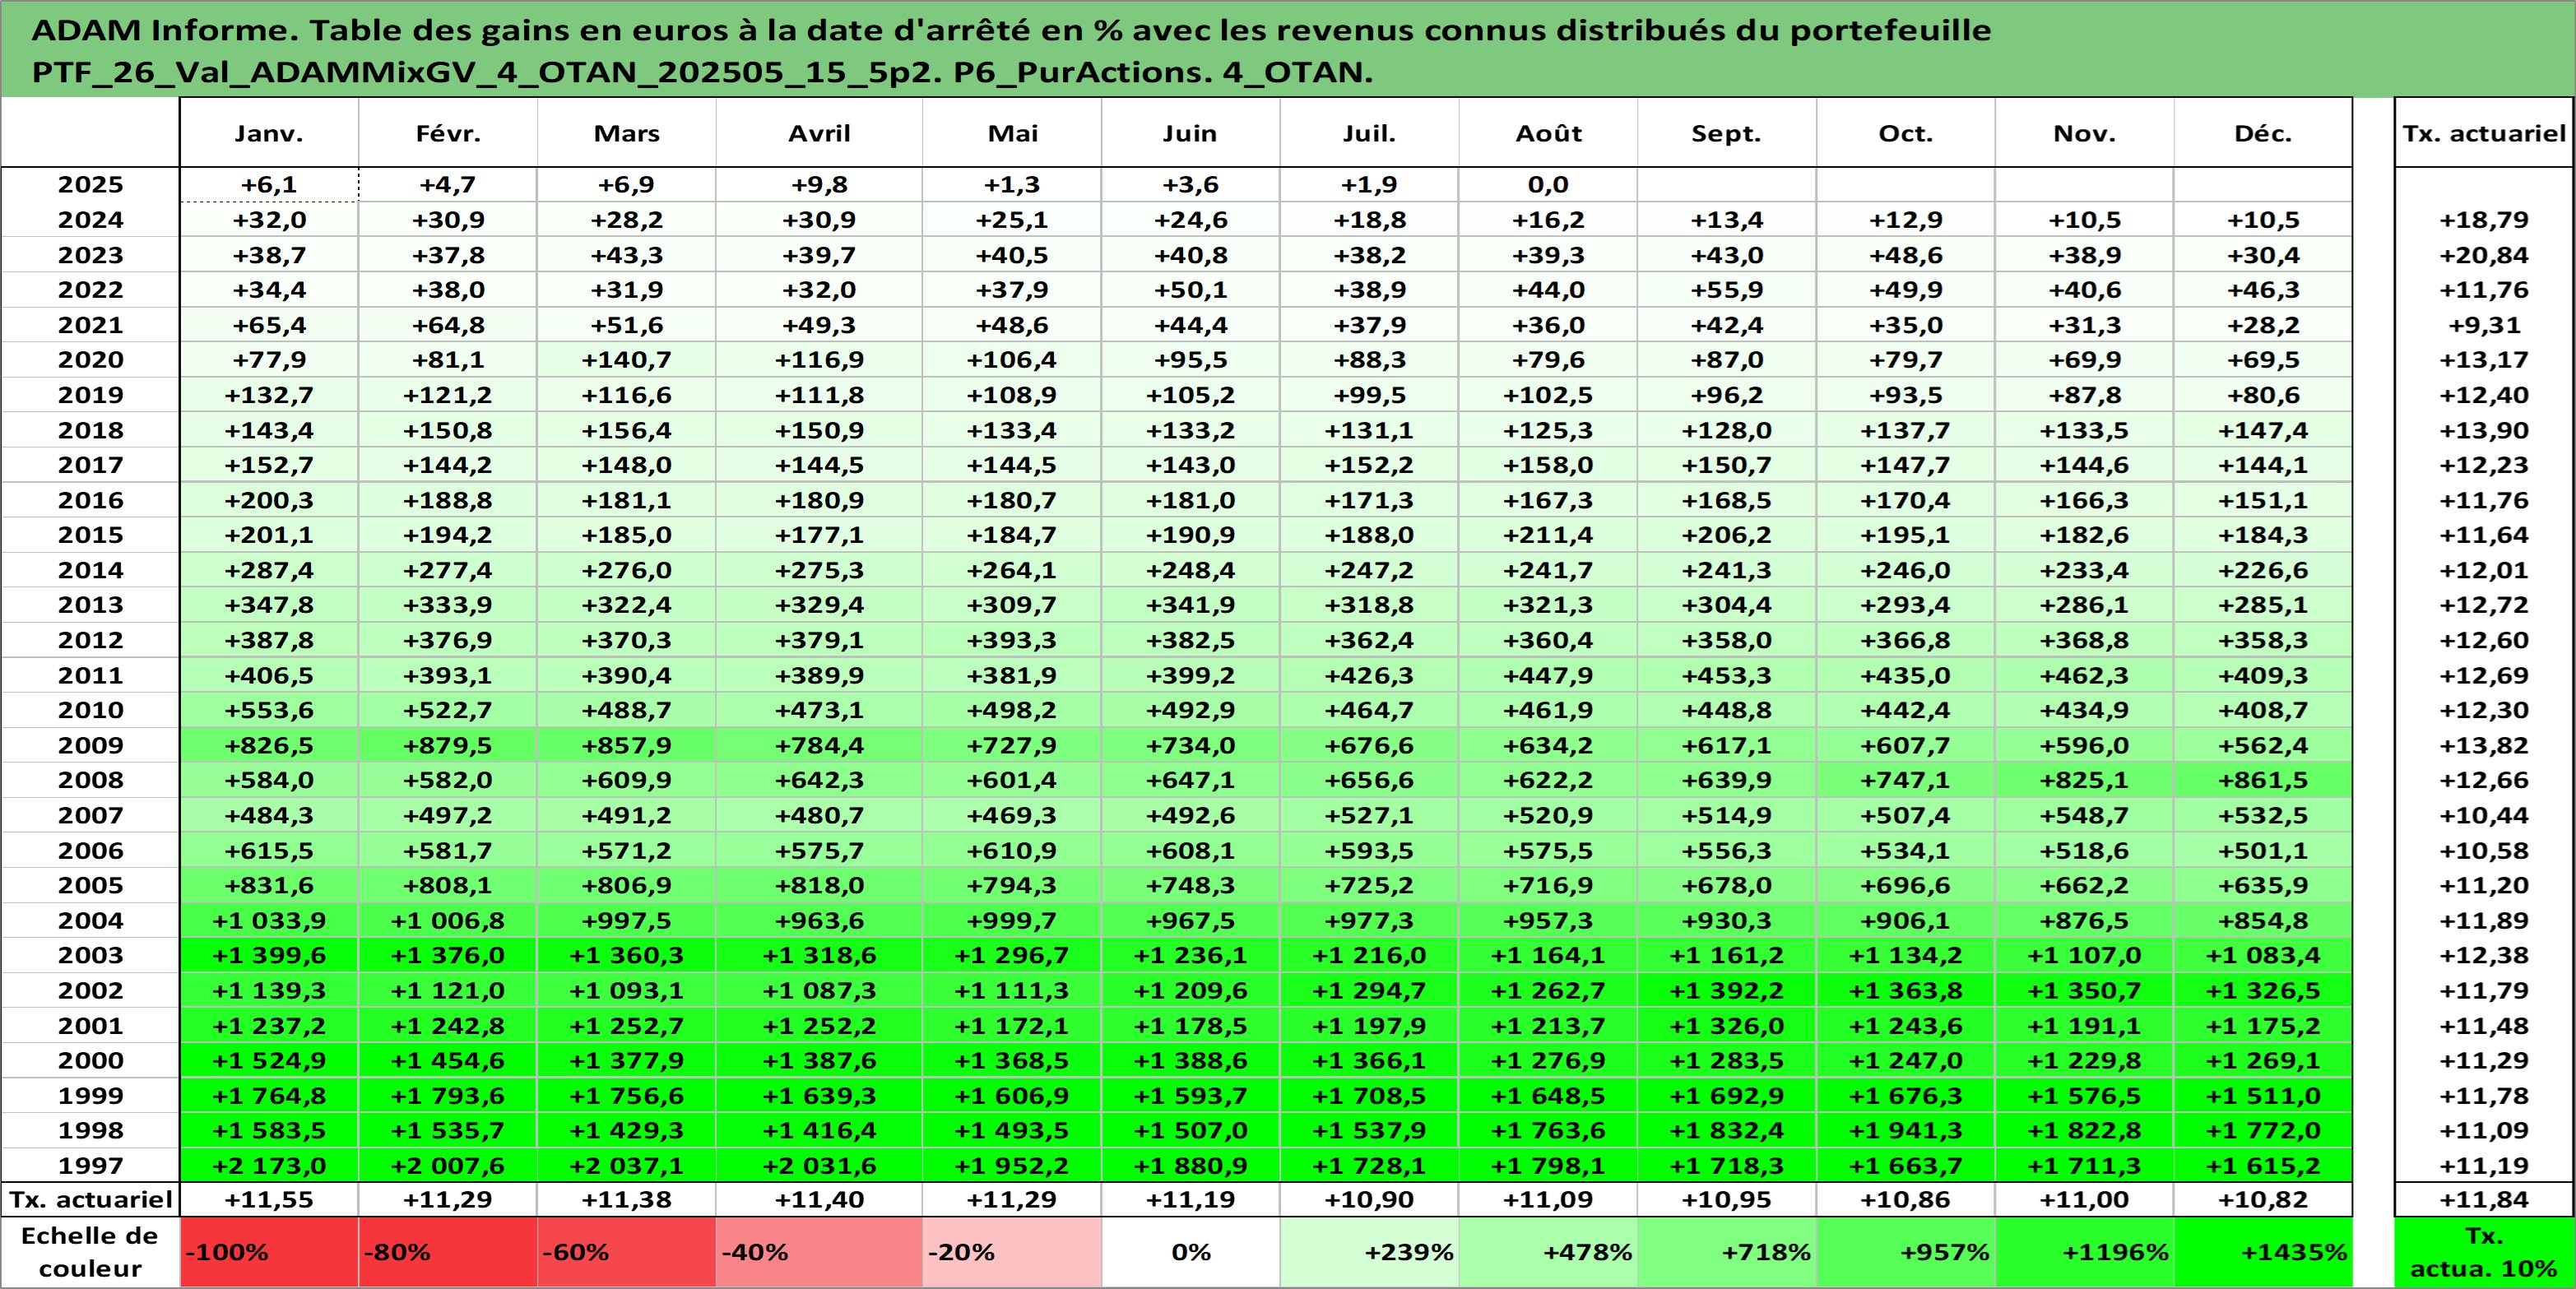Image resolution: width=2576 pixels, height=1289 pixels.
Task: Click the +1 941,3 cell in 1998
Action: (x=1906, y=1130)
